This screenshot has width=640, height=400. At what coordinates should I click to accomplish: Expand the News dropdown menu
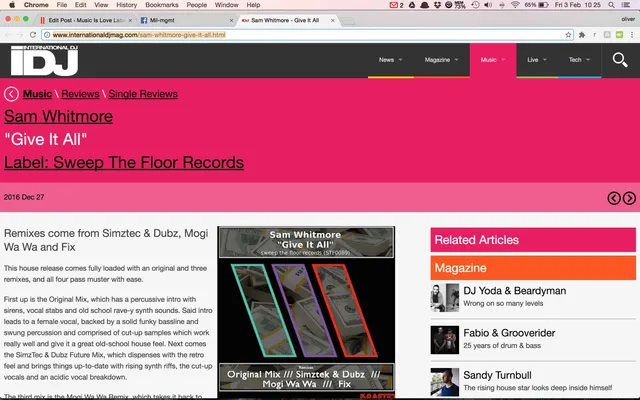[391, 60]
